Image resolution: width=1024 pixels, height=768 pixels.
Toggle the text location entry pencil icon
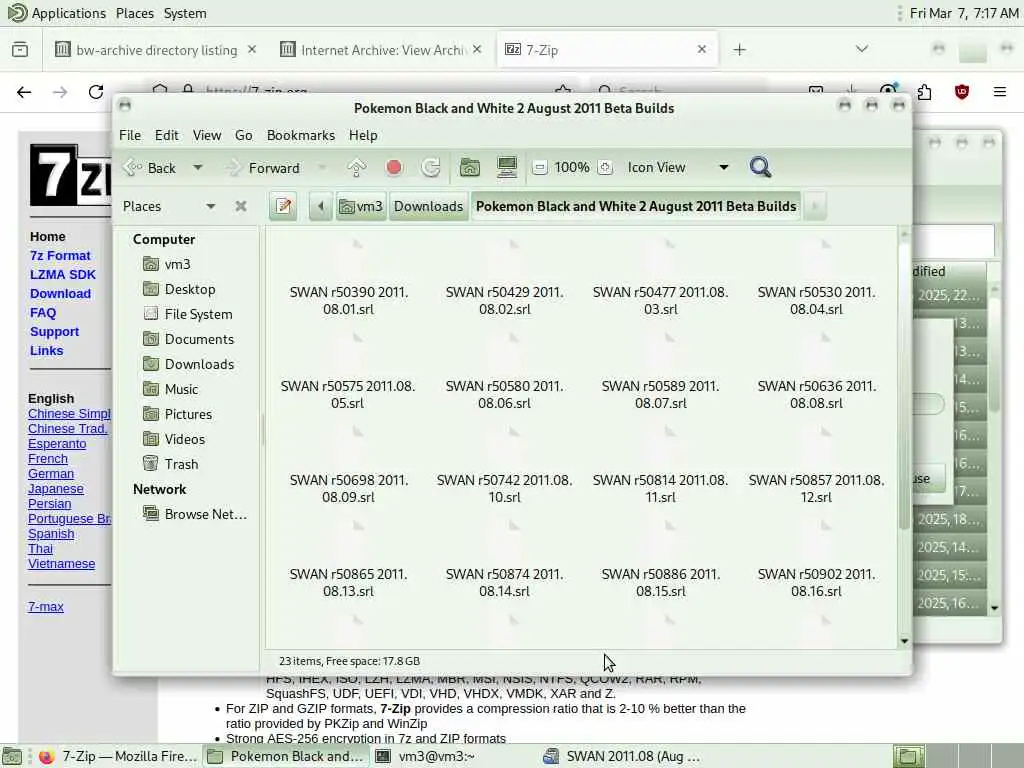coord(283,206)
